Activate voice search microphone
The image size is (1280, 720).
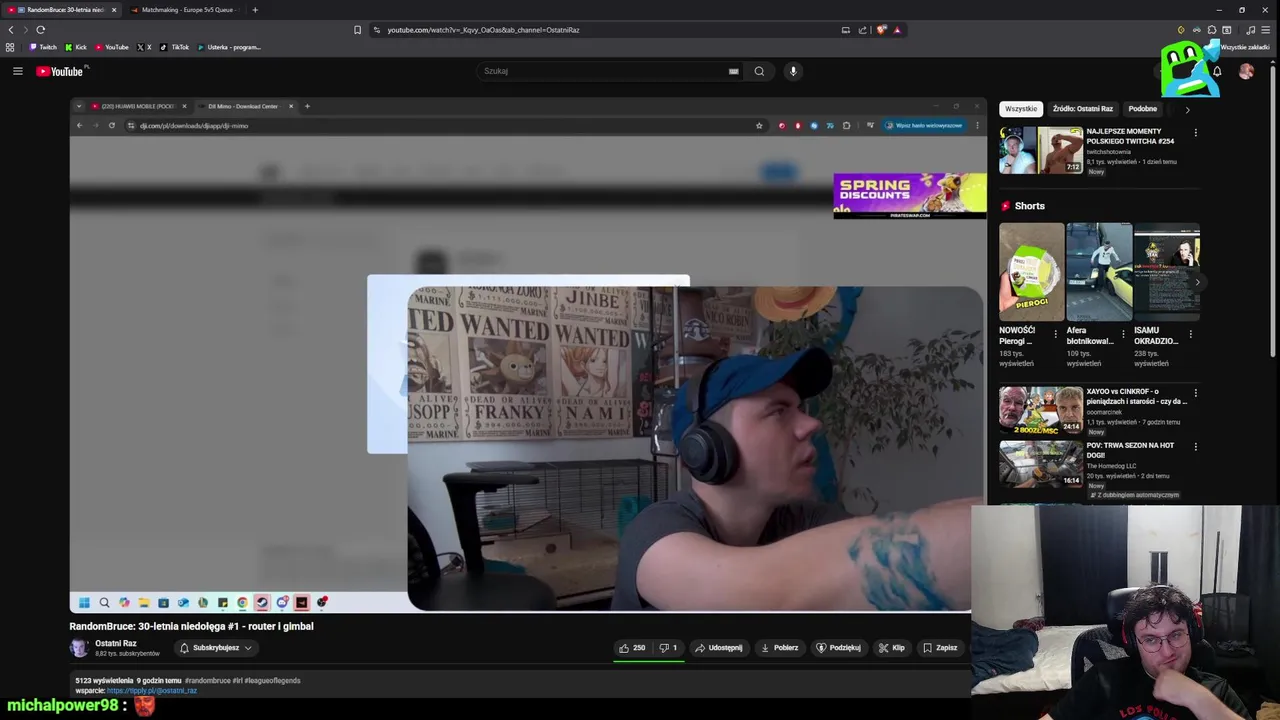[x=793, y=71]
